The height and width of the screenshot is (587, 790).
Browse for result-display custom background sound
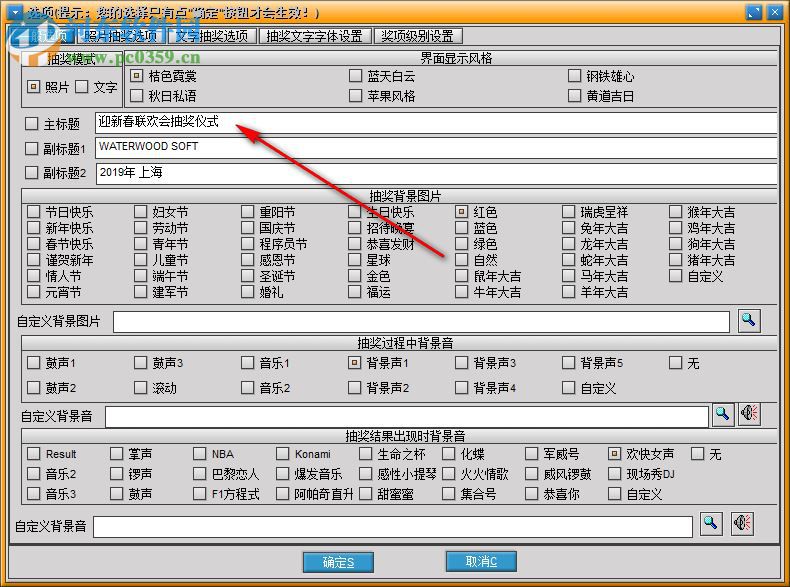(711, 524)
